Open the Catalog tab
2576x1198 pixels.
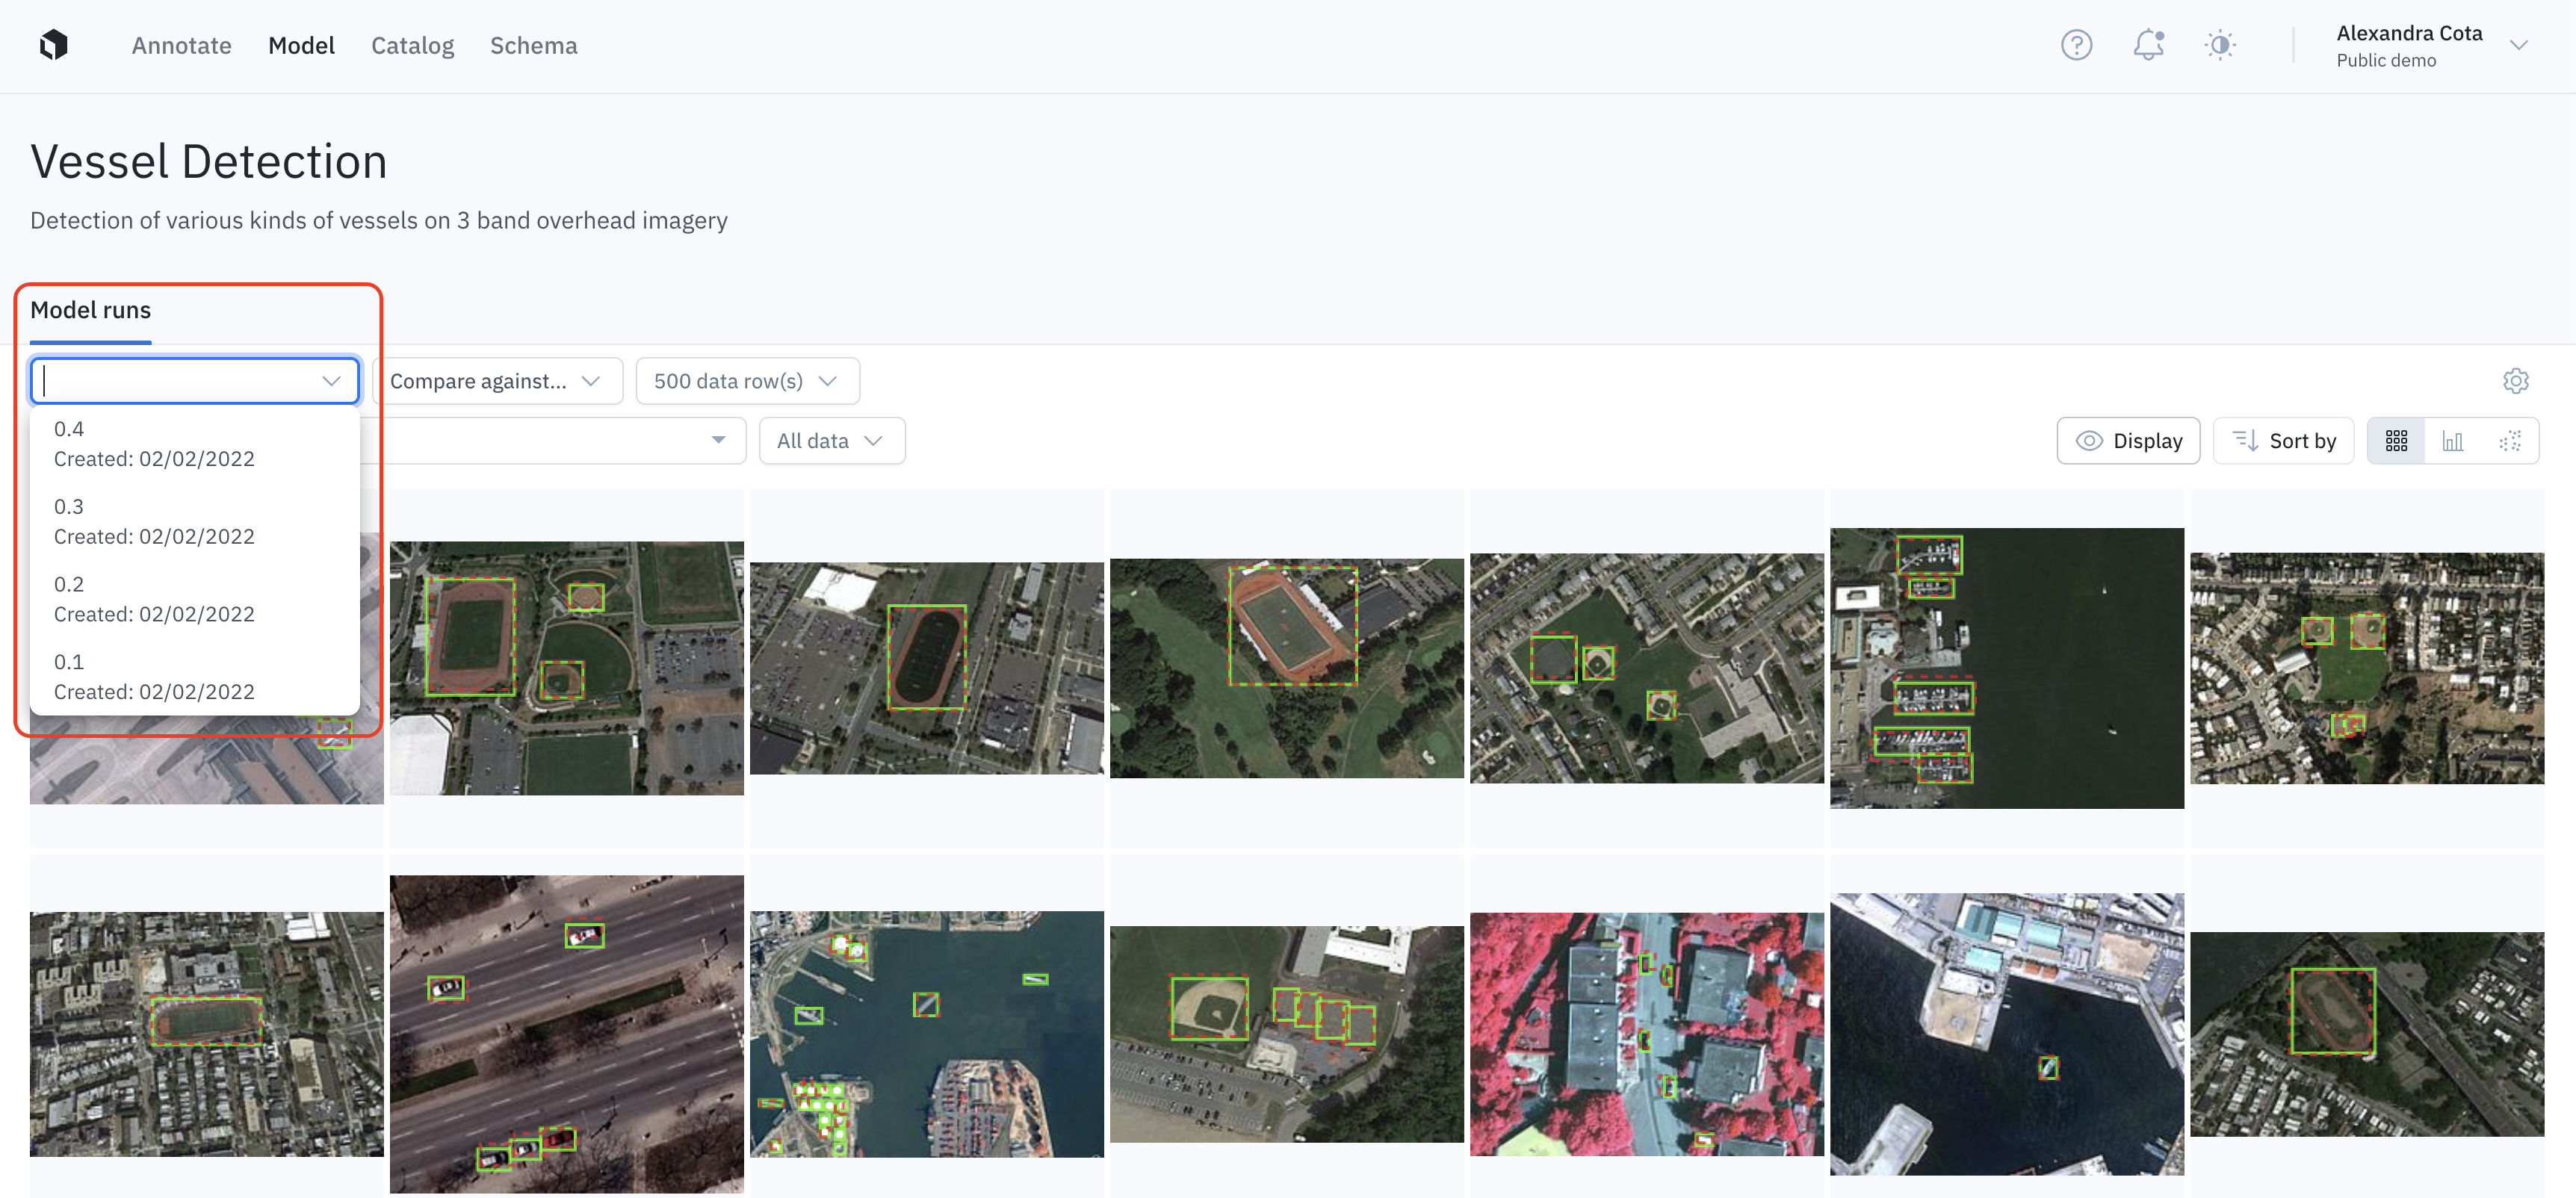[x=412, y=46]
